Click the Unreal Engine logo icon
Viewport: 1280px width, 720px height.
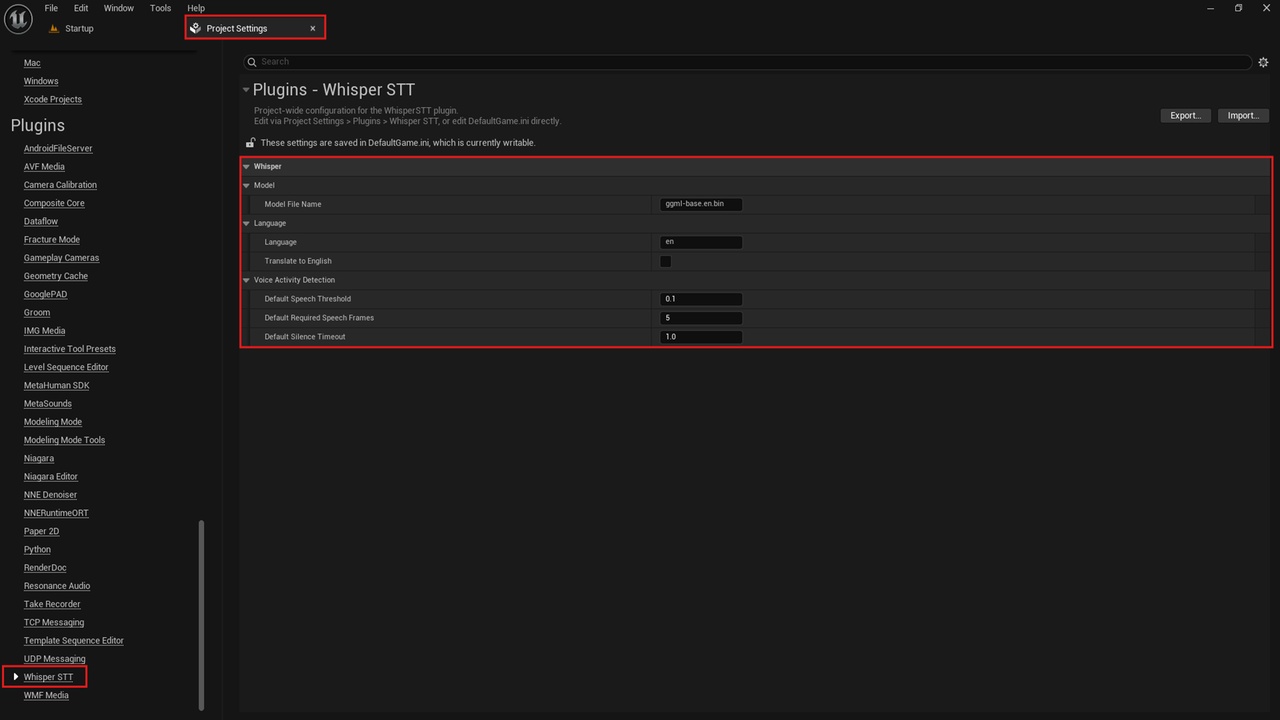tap(18, 19)
